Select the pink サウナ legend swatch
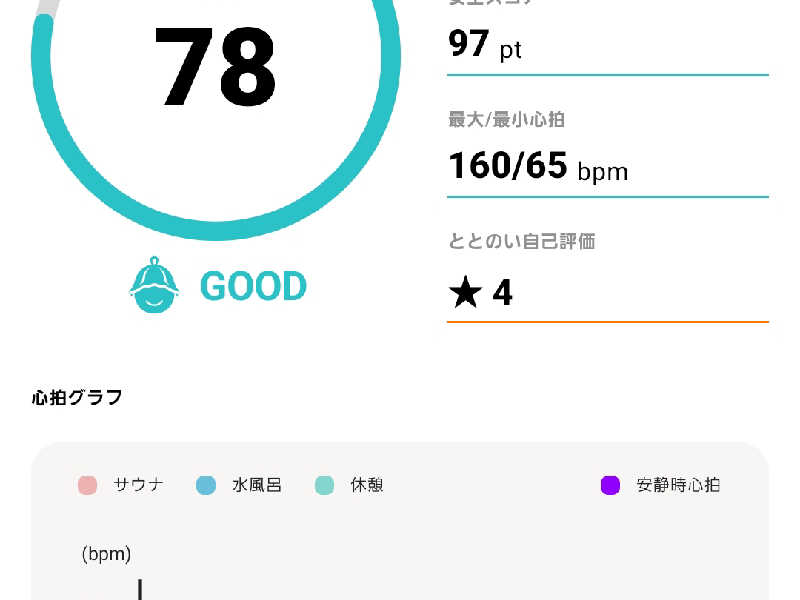The width and height of the screenshot is (800, 600). 88,485
